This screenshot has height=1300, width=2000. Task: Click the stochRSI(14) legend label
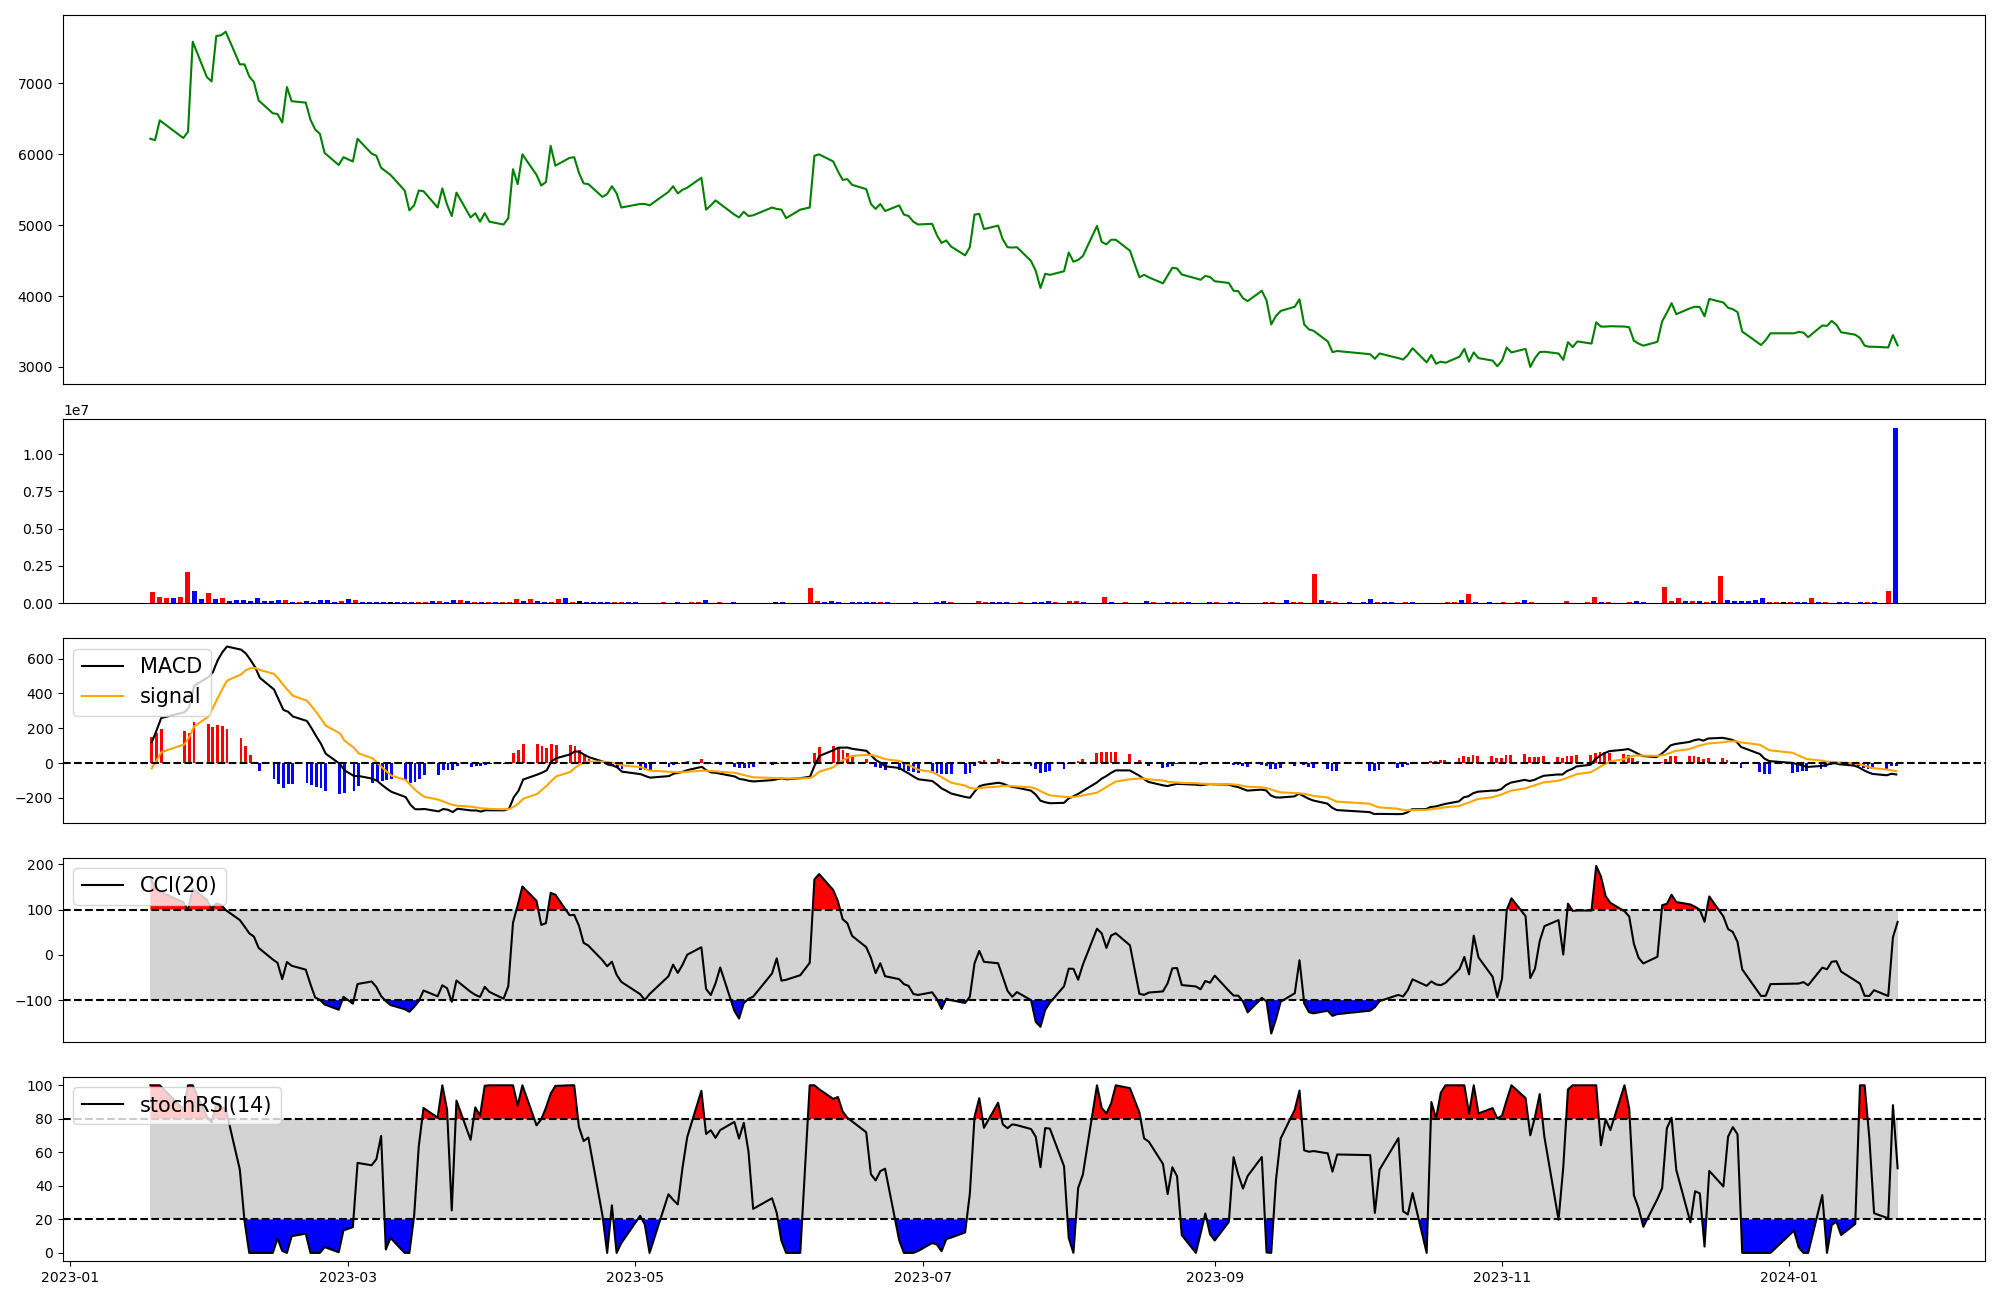[x=205, y=1105]
